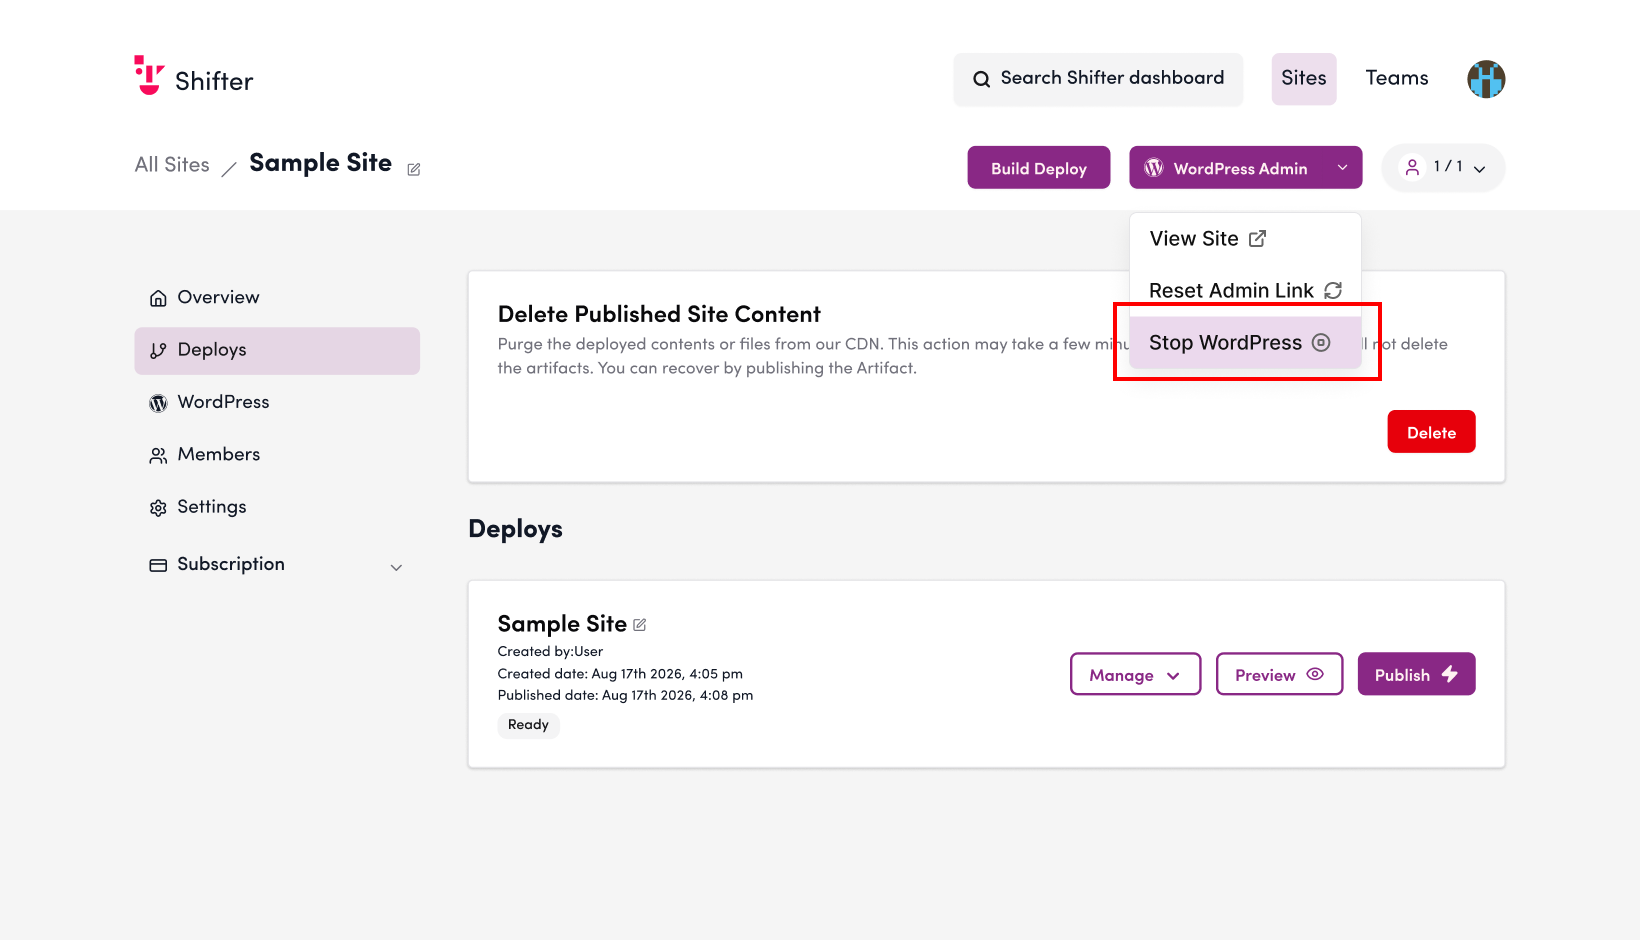The width and height of the screenshot is (1640, 940).
Task: Go to the All Sites breadcrumb link
Action: (172, 165)
